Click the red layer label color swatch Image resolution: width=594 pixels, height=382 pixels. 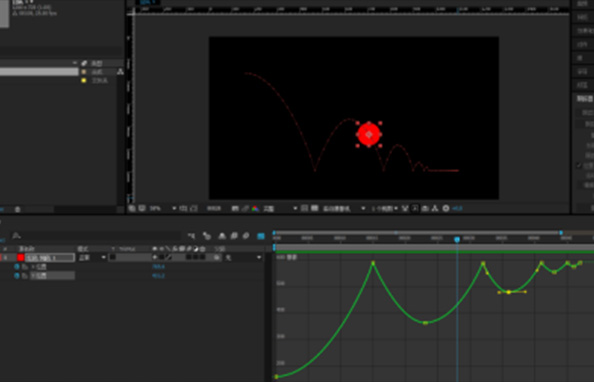pos(21,258)
